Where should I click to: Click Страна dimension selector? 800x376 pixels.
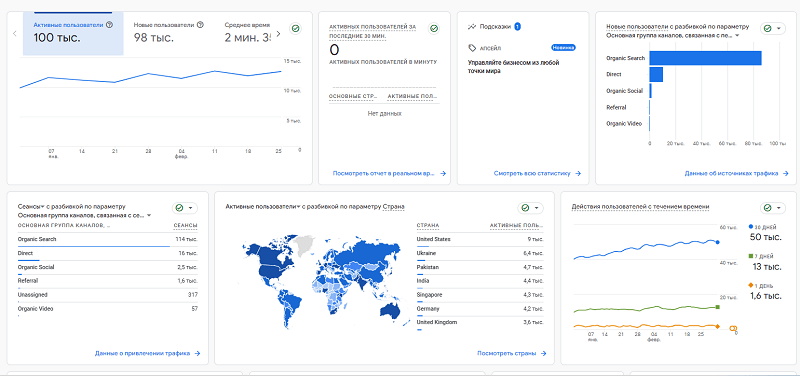(x=393, y=206)
